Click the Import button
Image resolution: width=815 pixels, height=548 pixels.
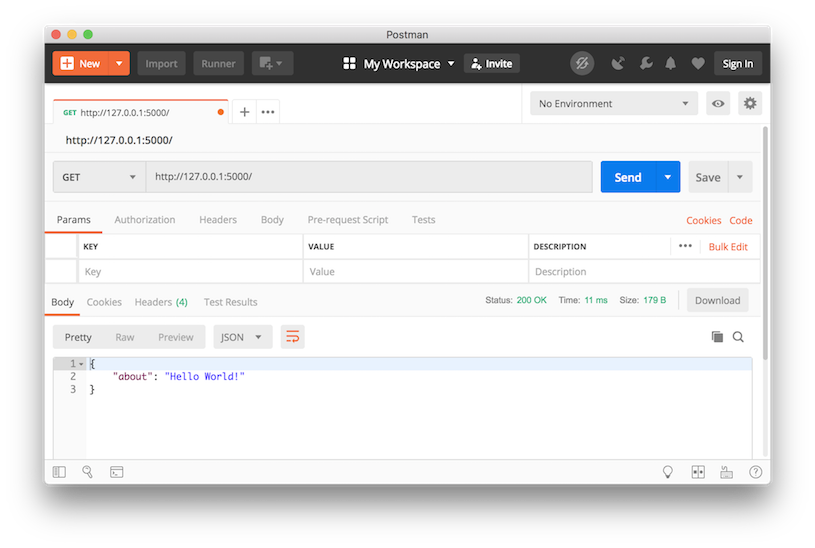coord(161,63)
